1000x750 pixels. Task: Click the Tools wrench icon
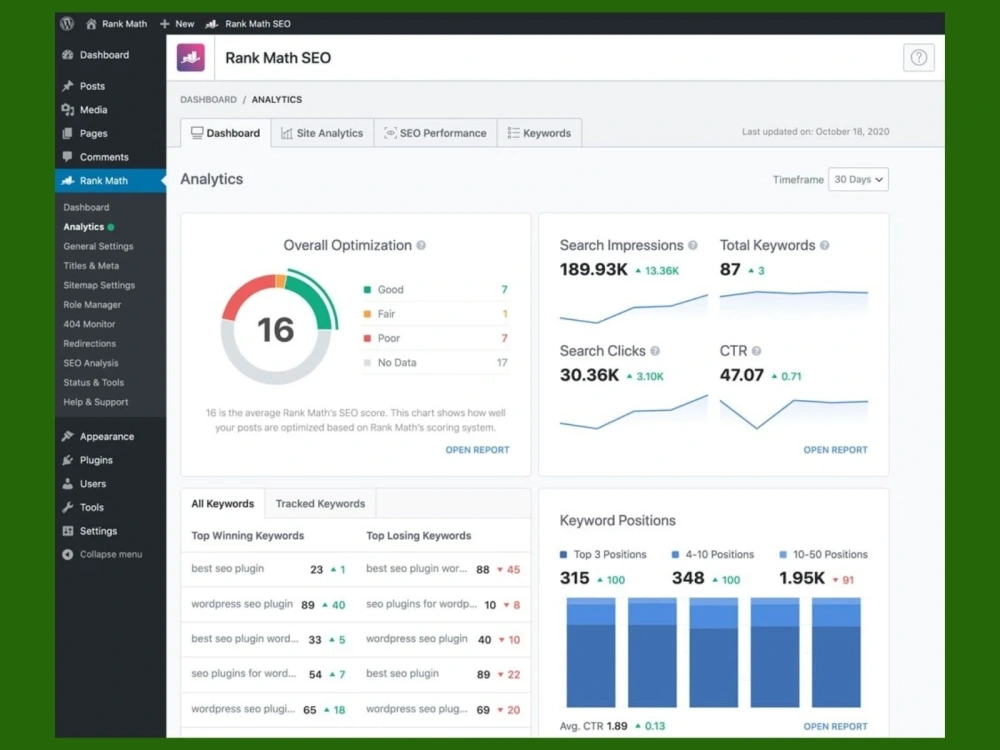pyautogui.click(x=68, y=507)
